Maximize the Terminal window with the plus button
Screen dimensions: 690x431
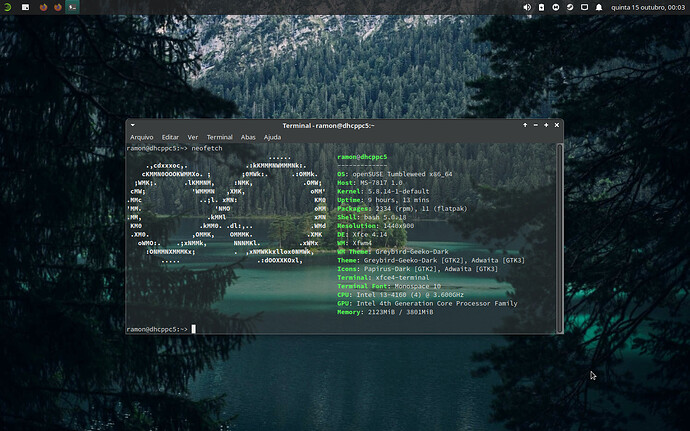(x=546, y=125)
